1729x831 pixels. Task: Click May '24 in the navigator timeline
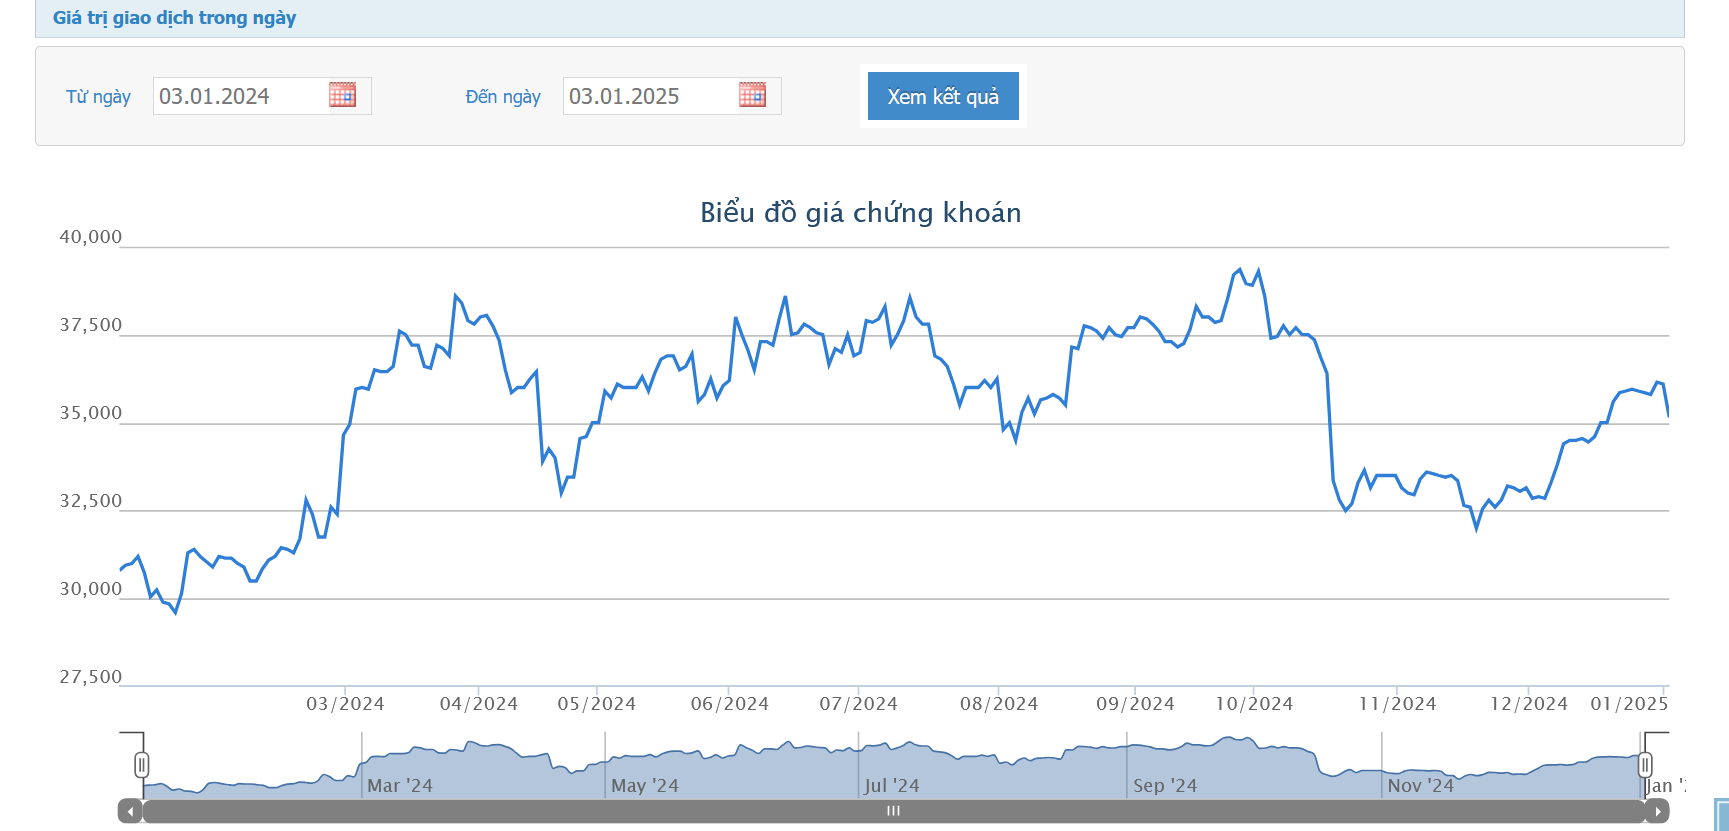pos(644,786)
